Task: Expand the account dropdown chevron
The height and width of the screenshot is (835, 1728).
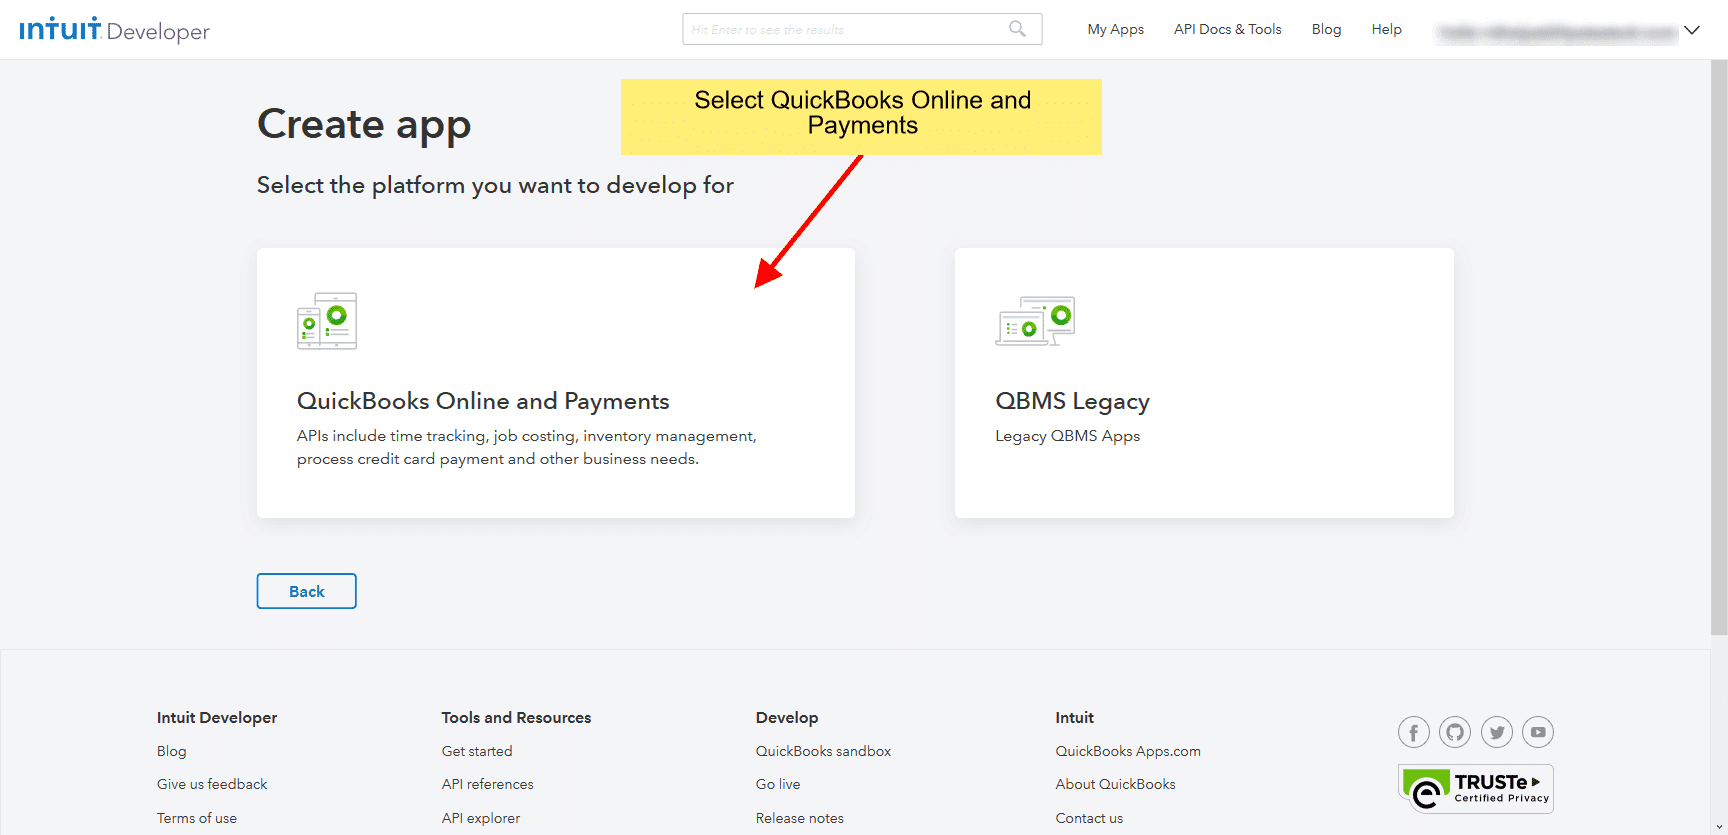Action: tap(1692, 30)
